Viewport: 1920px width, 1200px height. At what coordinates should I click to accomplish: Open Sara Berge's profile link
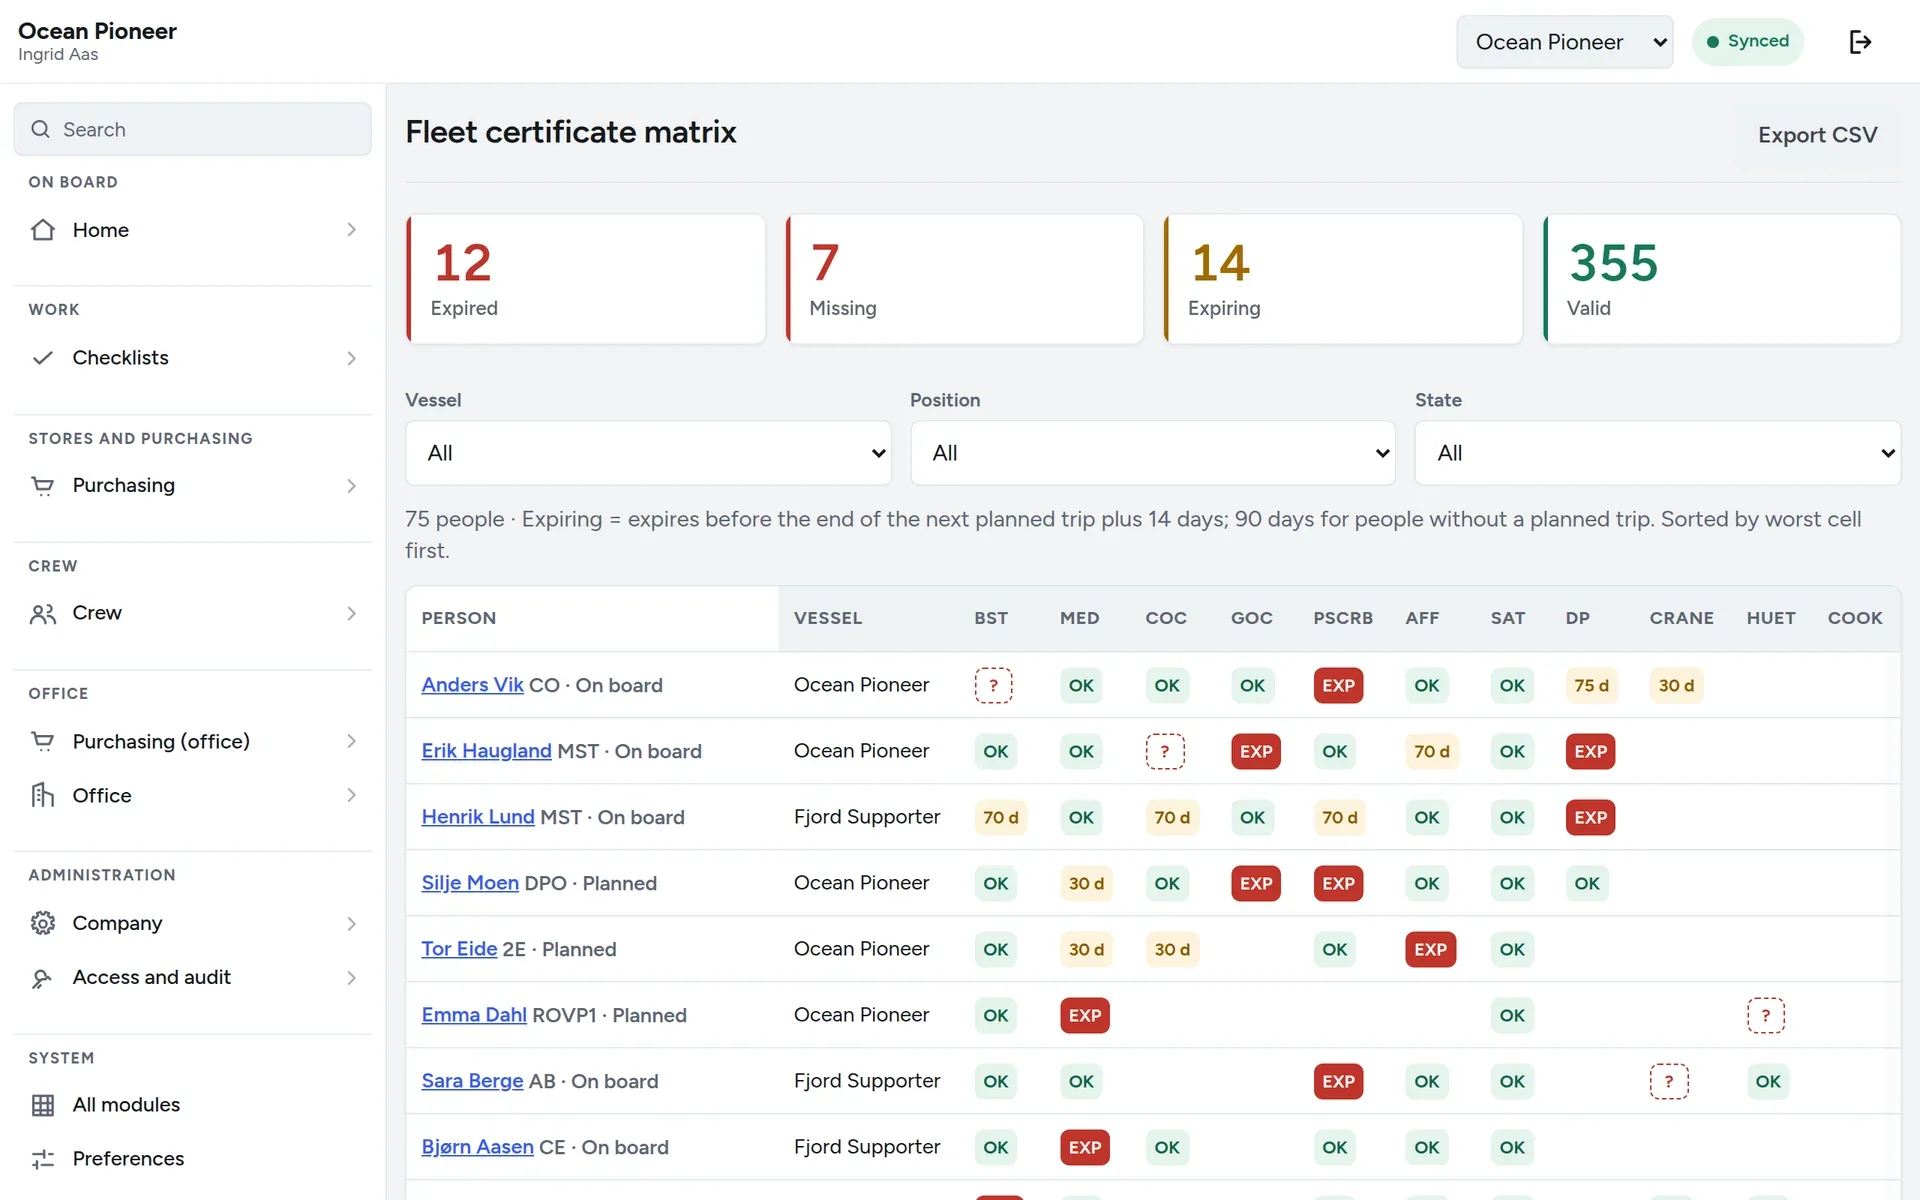[472, 1081]
